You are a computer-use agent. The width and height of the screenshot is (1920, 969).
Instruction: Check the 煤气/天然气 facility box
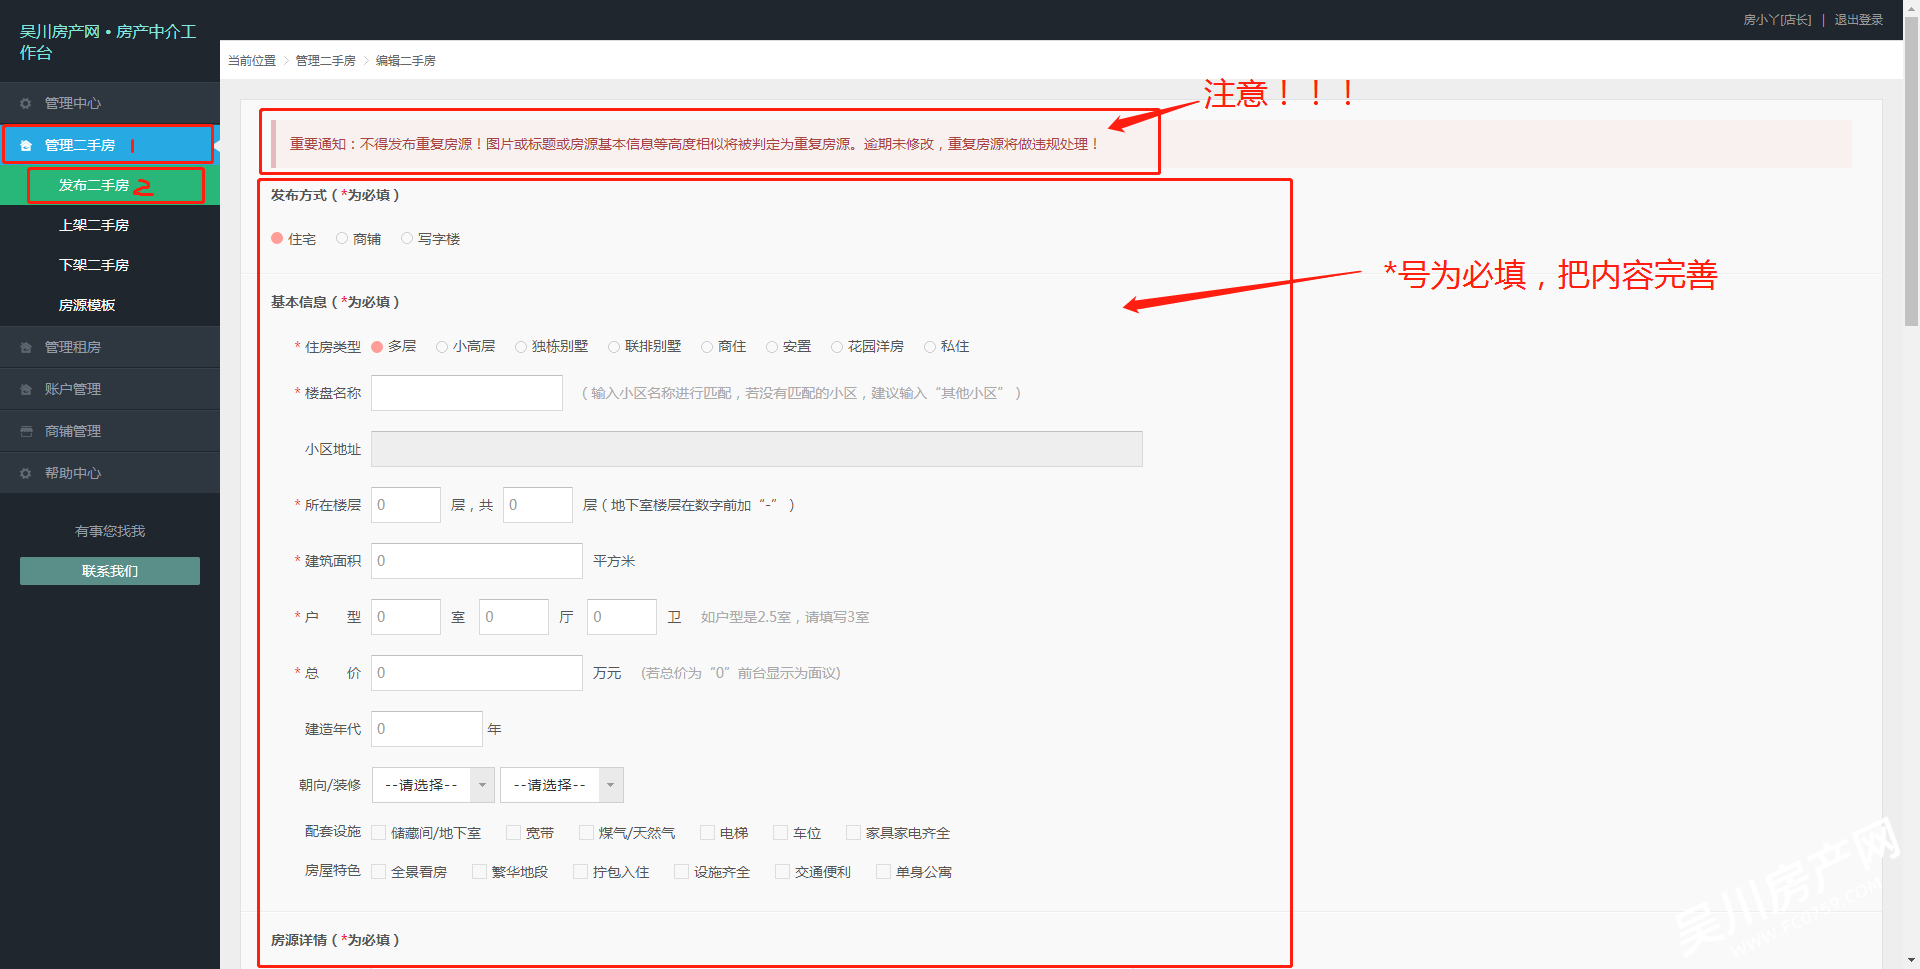[587, 832]
